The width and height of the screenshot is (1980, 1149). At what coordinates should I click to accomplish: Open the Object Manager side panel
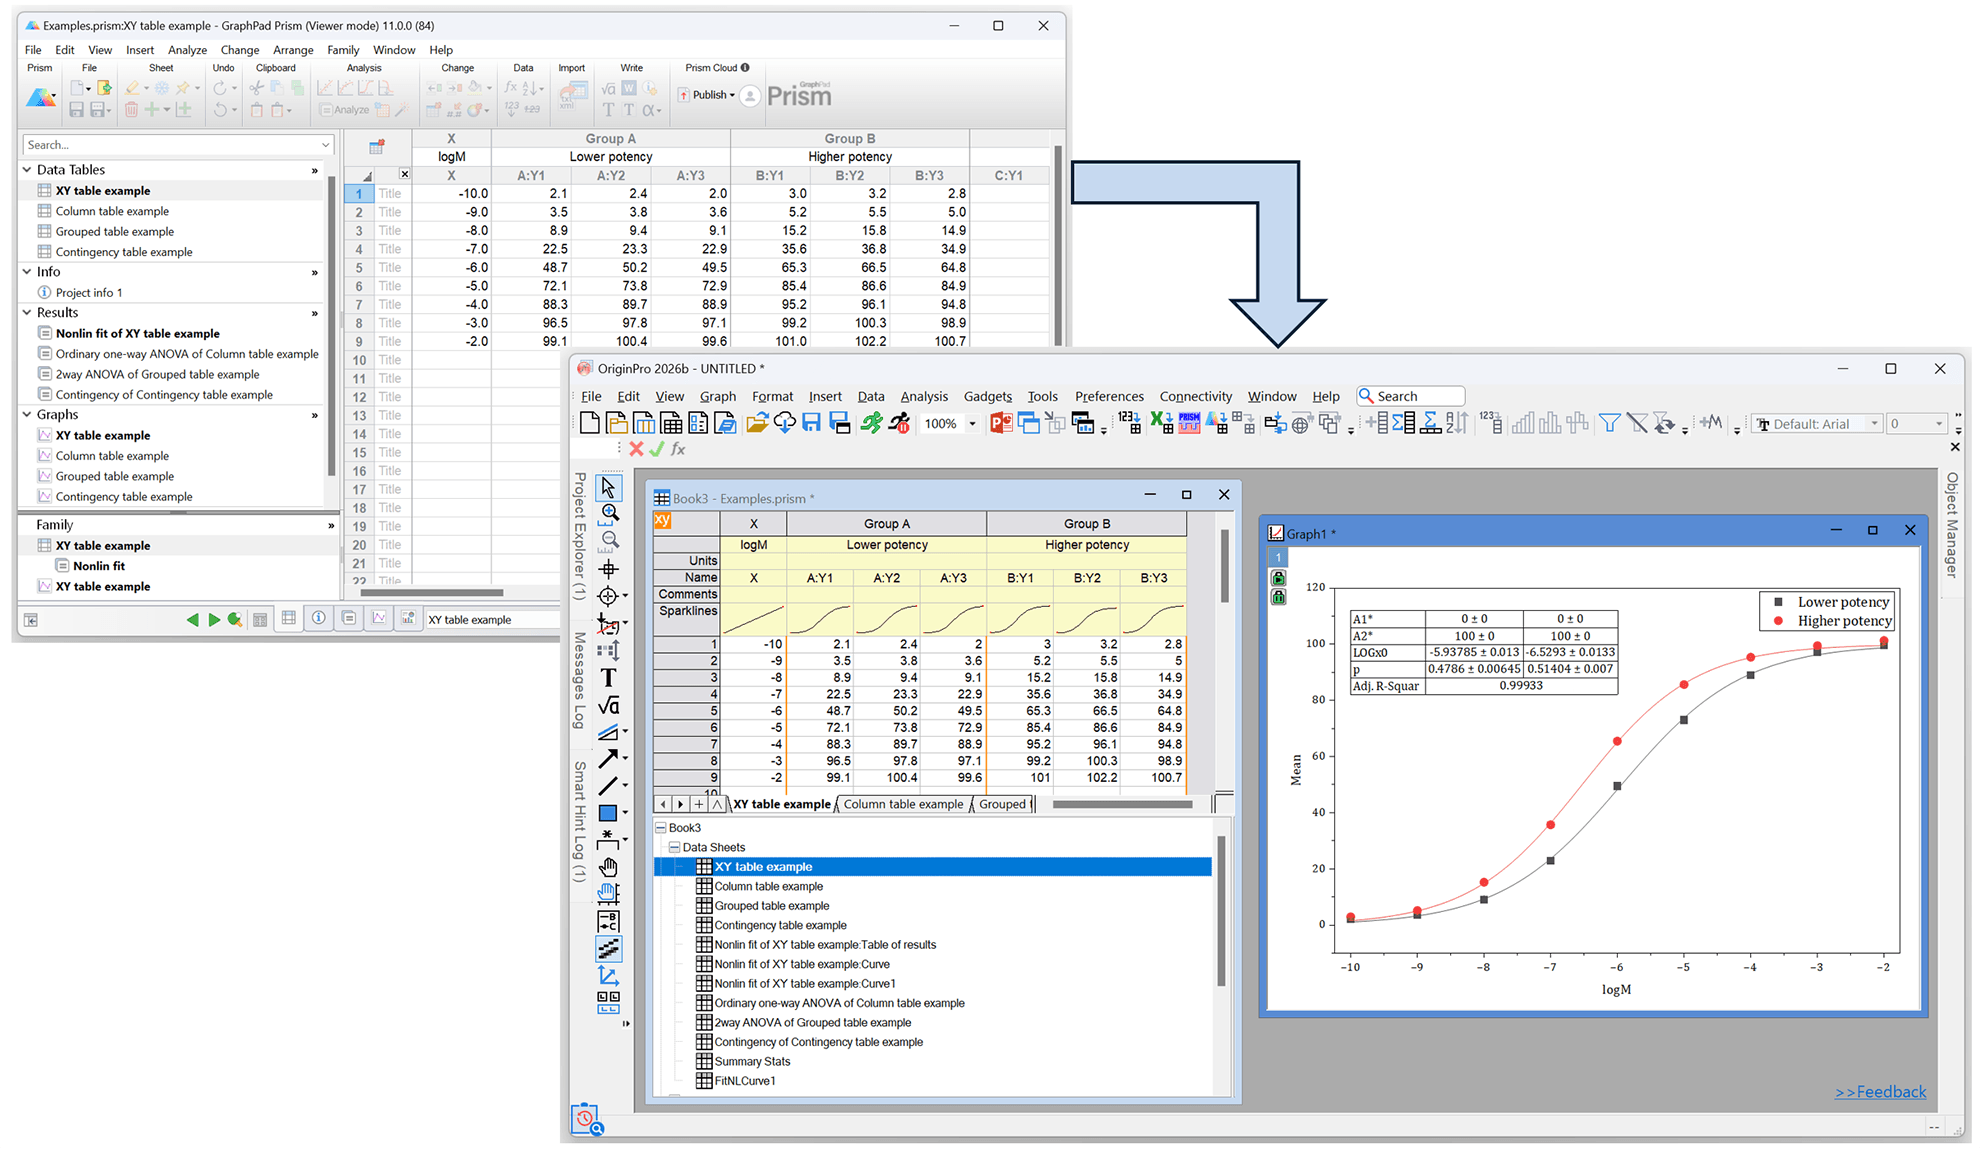[1951, 525]
